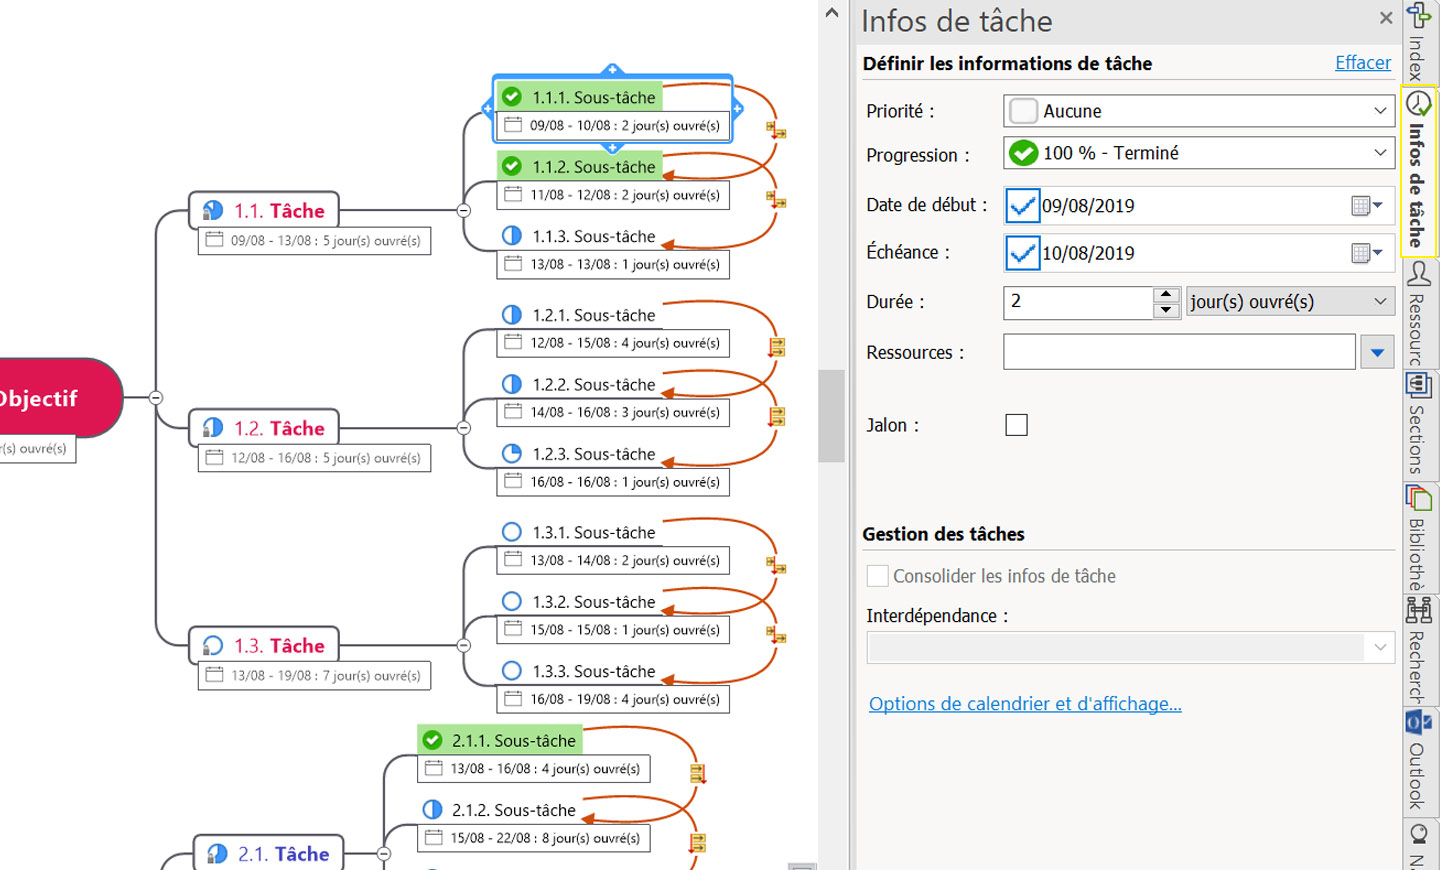Enable the Jalon checkbox
Viewport: 1440px width, 870px height.
[x=1016, y=425]
